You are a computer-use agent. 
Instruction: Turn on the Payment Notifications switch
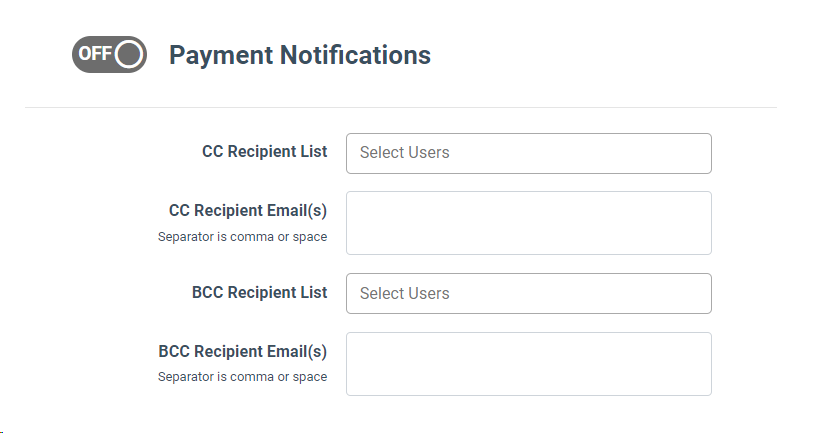109,54
